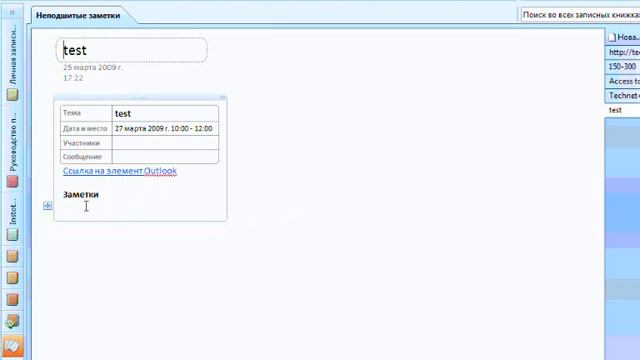
Task: Open the Руководство п... notebook red icon
Action: click(12, 181)
